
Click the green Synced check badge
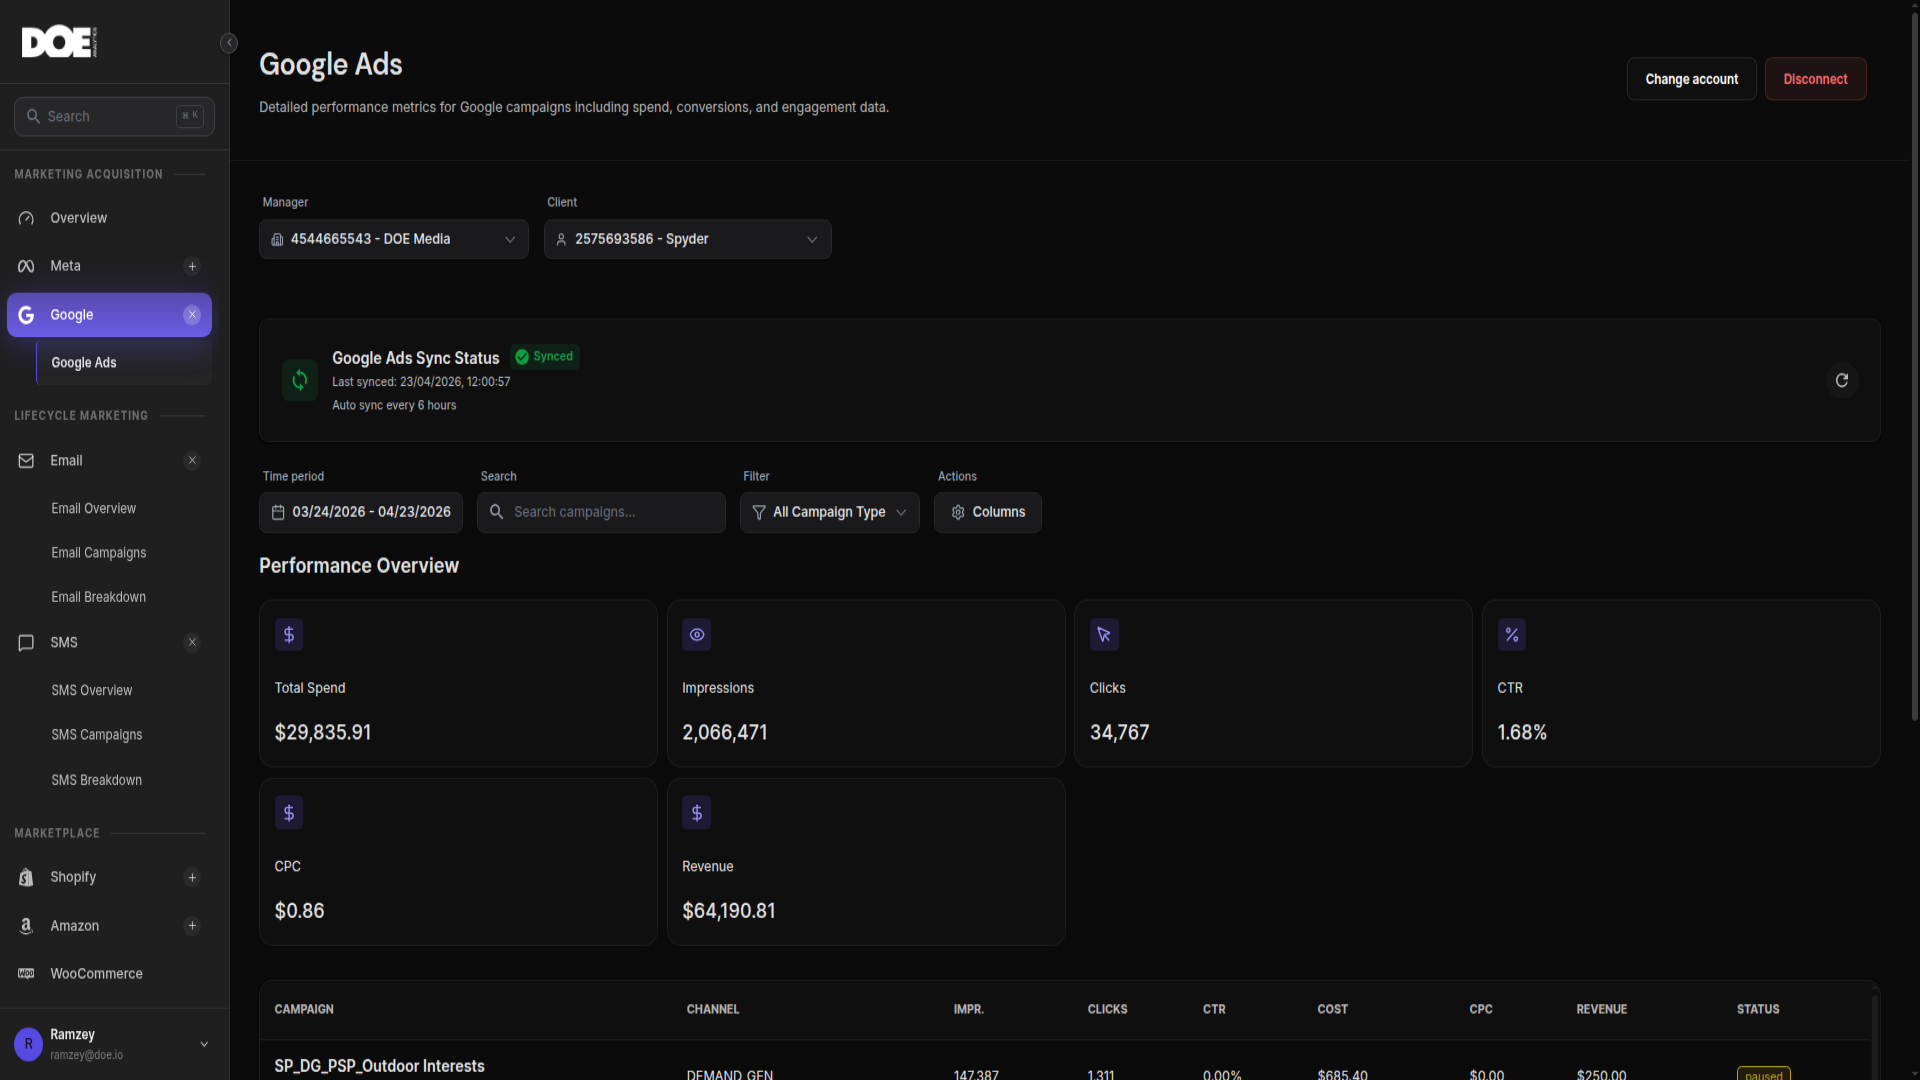(x=545, y=357)
